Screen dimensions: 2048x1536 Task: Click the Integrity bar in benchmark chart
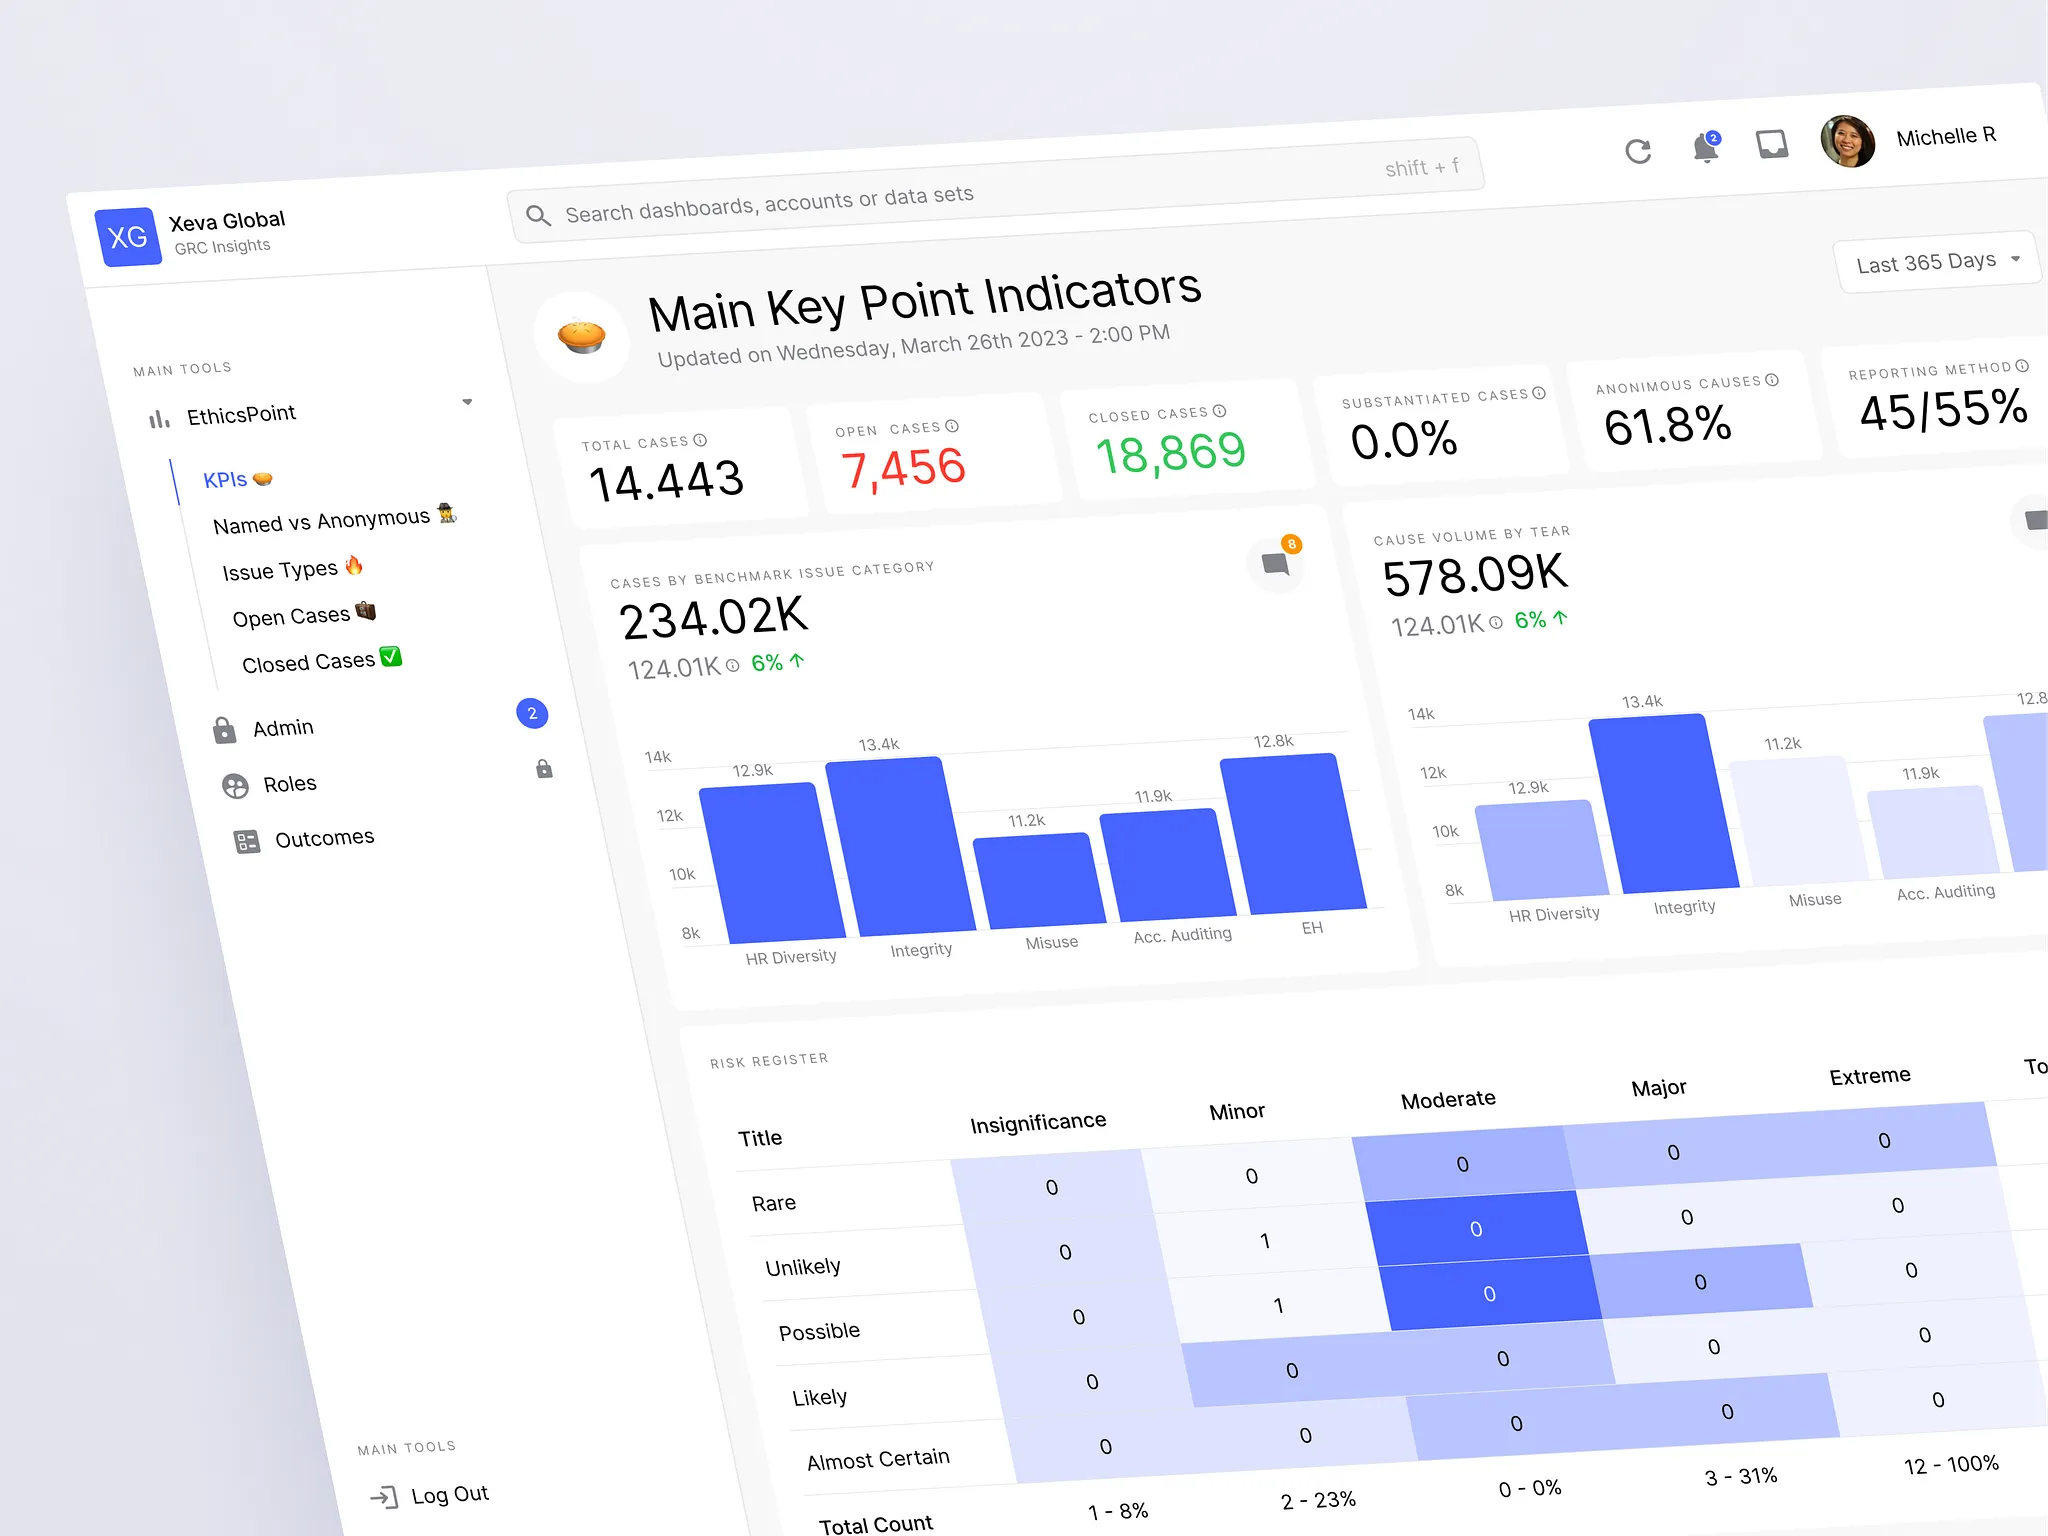(898, 846)
